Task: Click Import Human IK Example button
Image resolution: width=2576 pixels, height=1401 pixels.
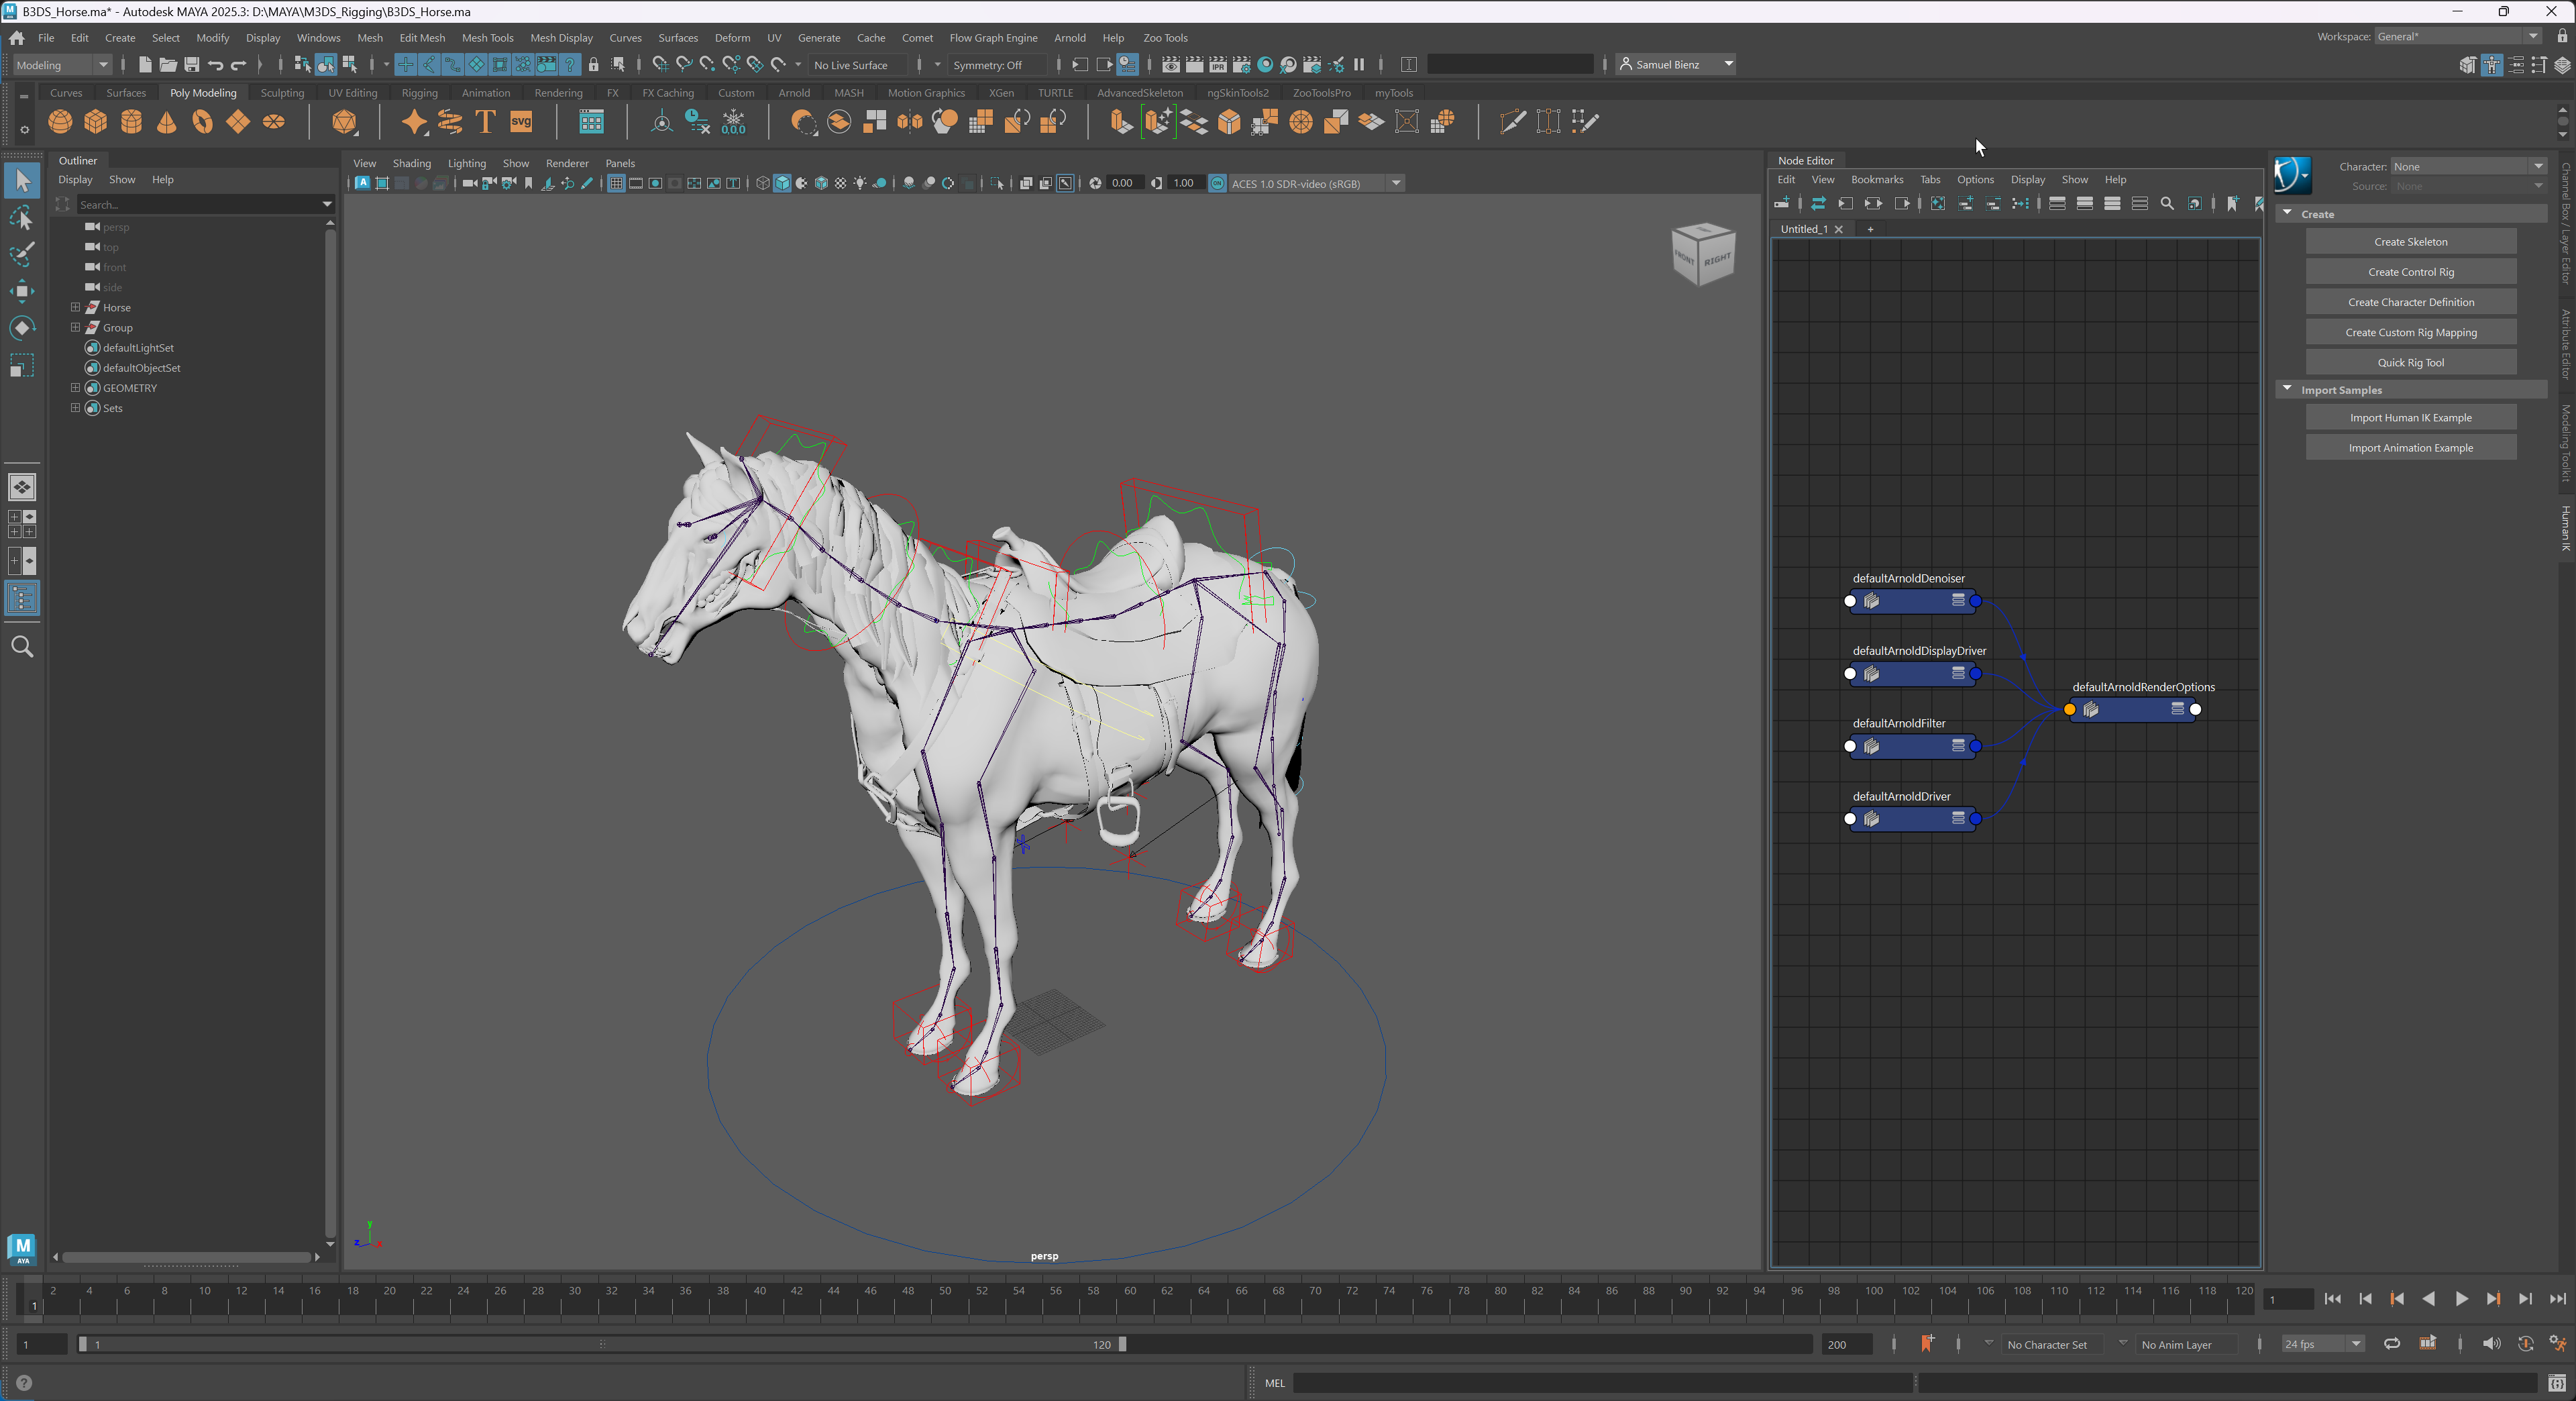Action: click(x=2410, y=418)
